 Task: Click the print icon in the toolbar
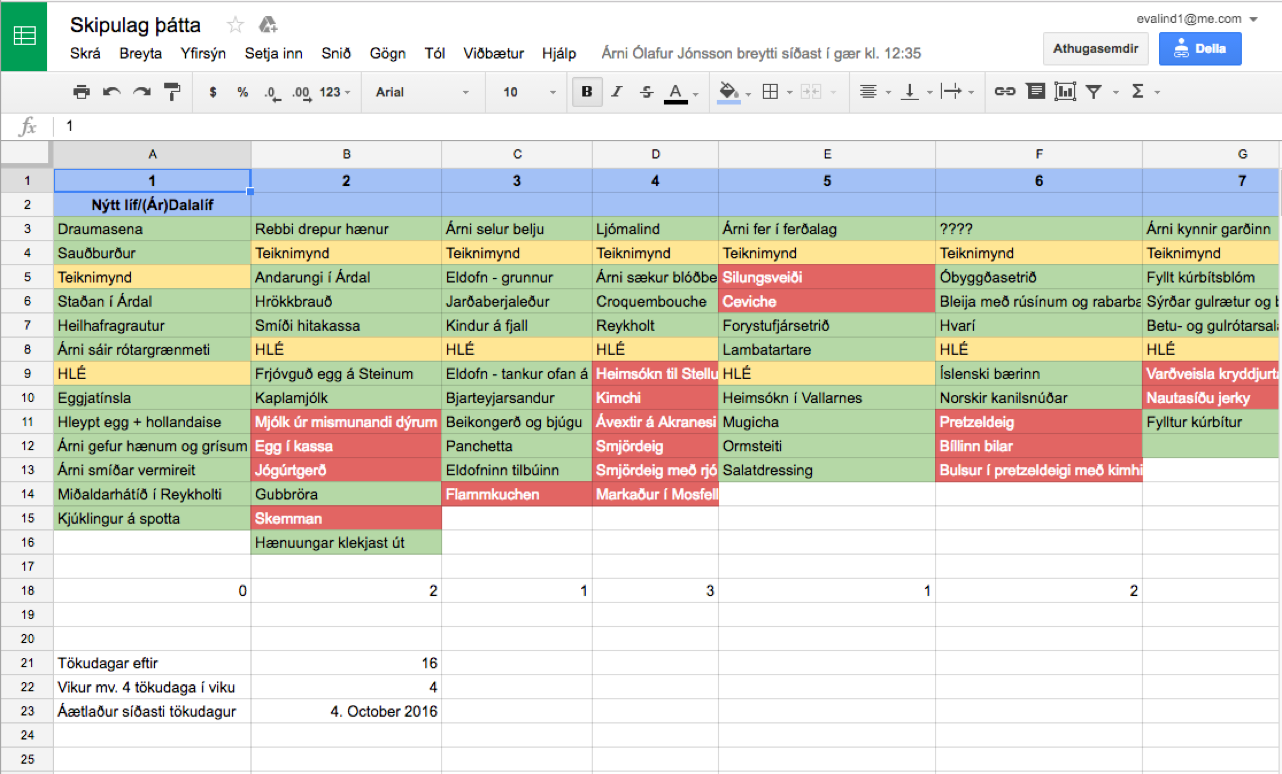pos(82,92)
